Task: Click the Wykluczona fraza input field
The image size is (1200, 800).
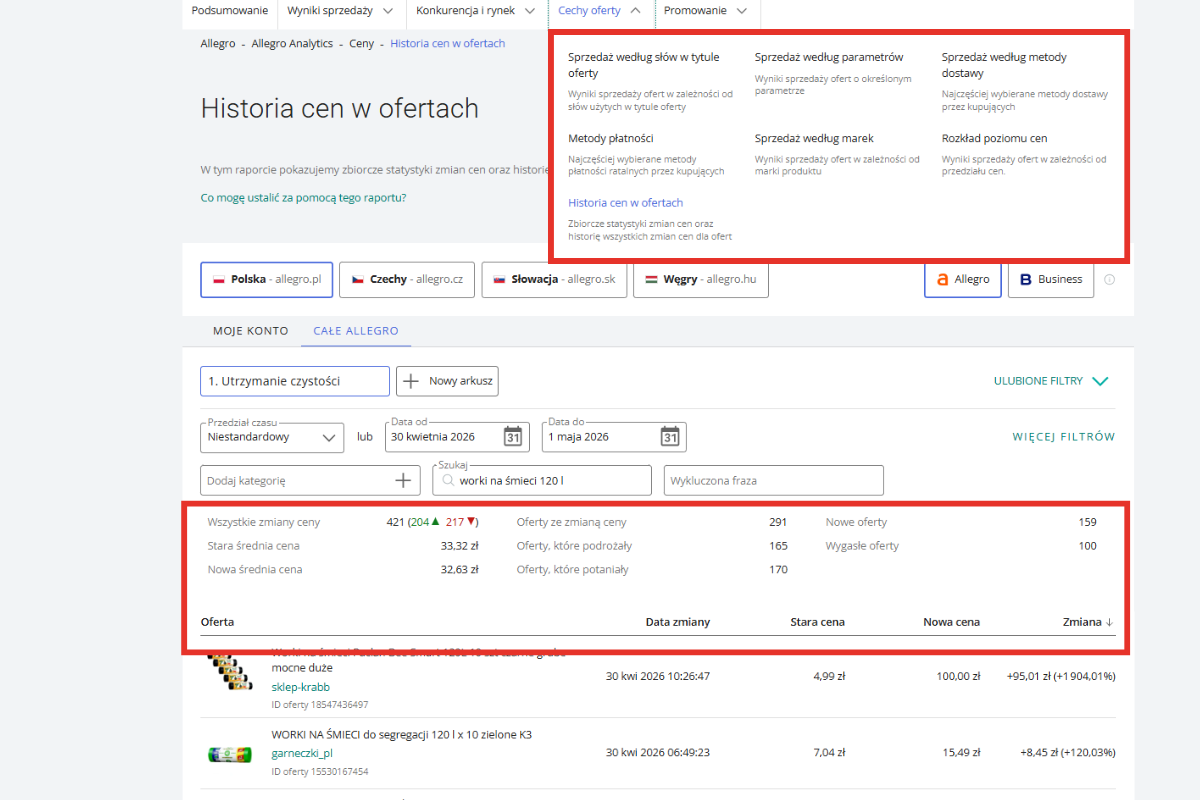Action: click(774, 481)
